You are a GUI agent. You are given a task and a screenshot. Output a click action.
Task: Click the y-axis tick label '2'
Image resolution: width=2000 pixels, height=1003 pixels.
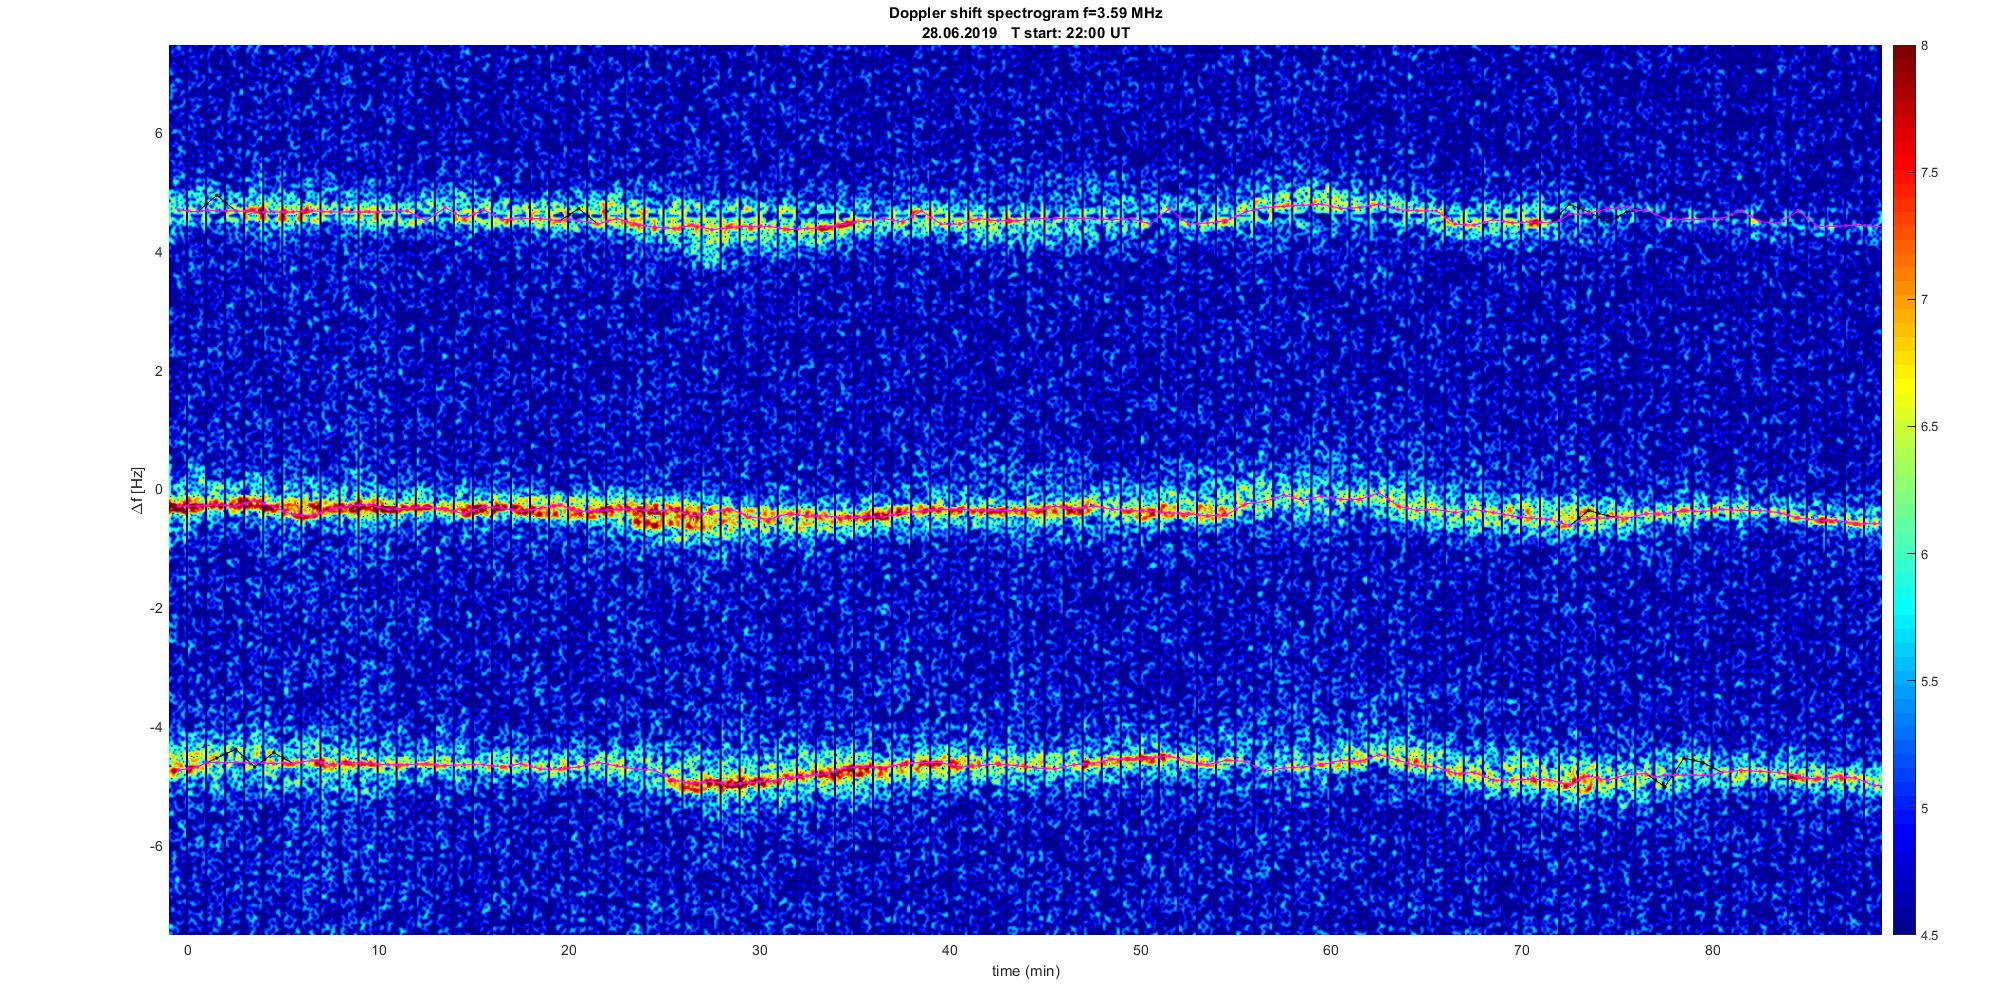coord(158,371)
